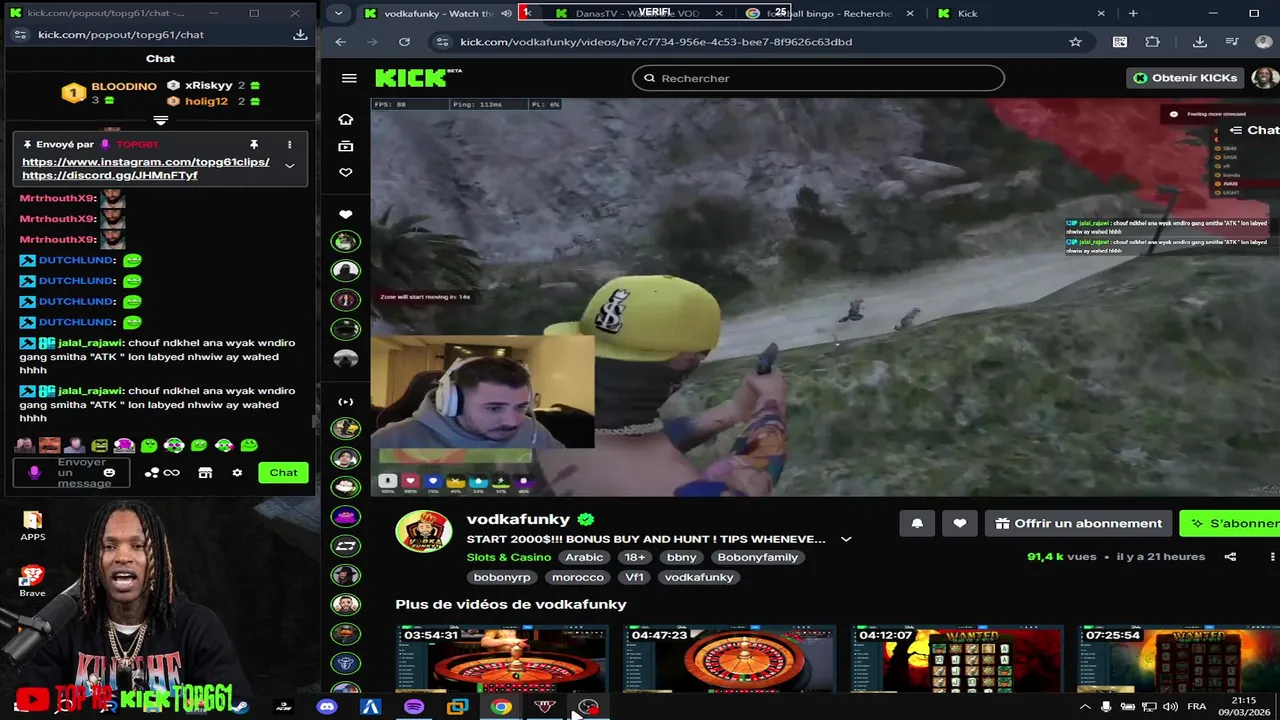Expand the pinned message chevron
Viewport: 1280px width, 720px height.
[289, 165]
